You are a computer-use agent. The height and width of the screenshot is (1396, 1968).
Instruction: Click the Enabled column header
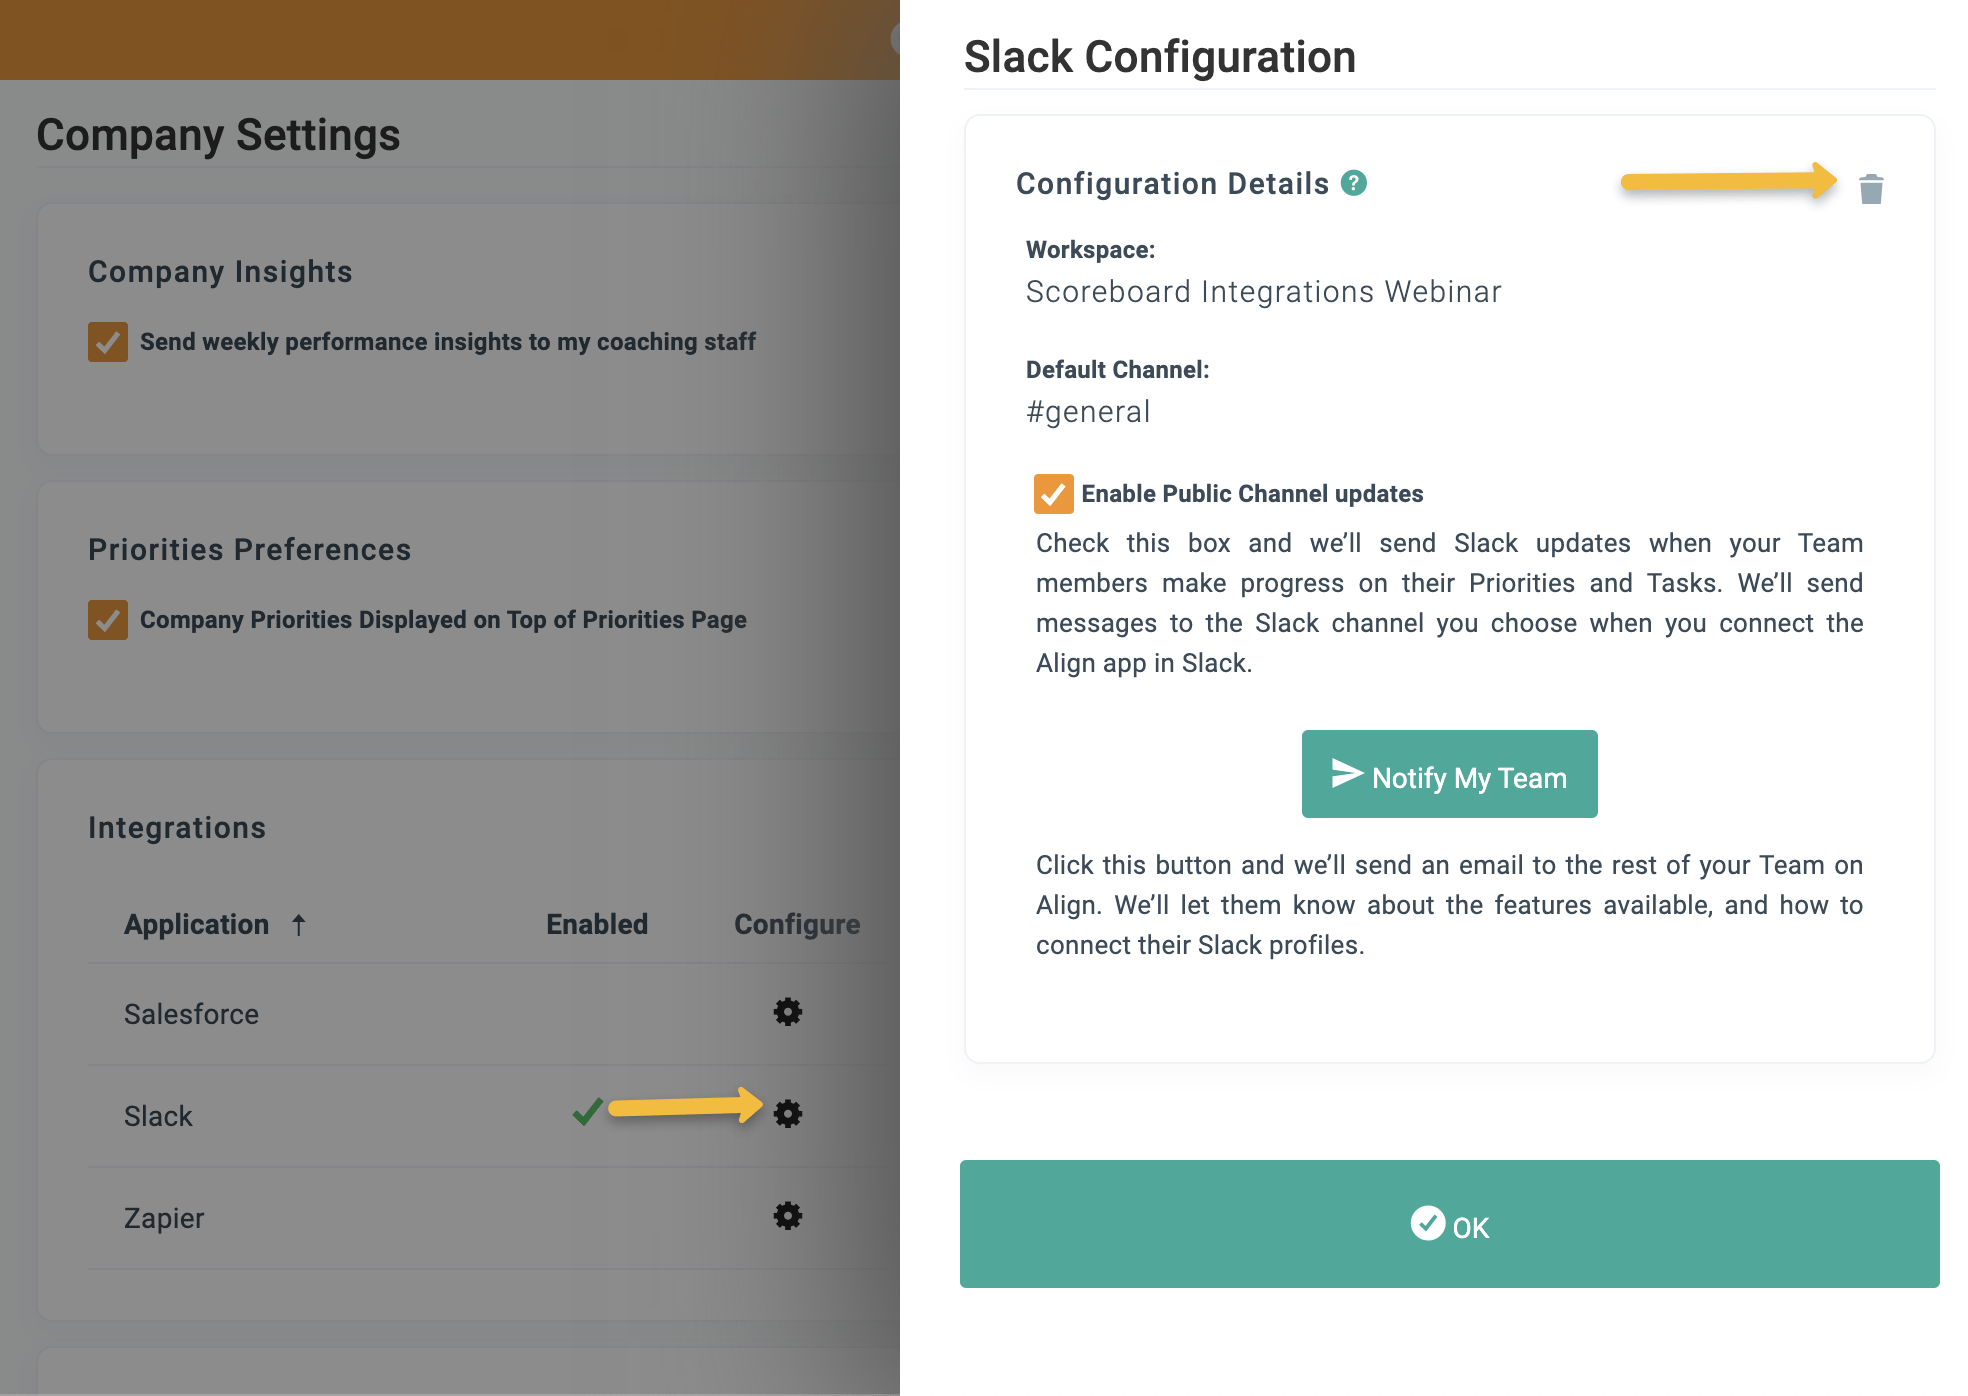click(x=597, y=924)
